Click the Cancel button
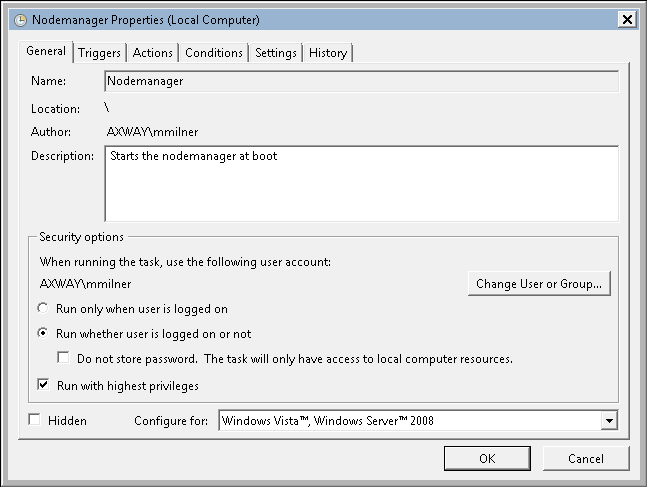The image size is (647, 487). 586,459
